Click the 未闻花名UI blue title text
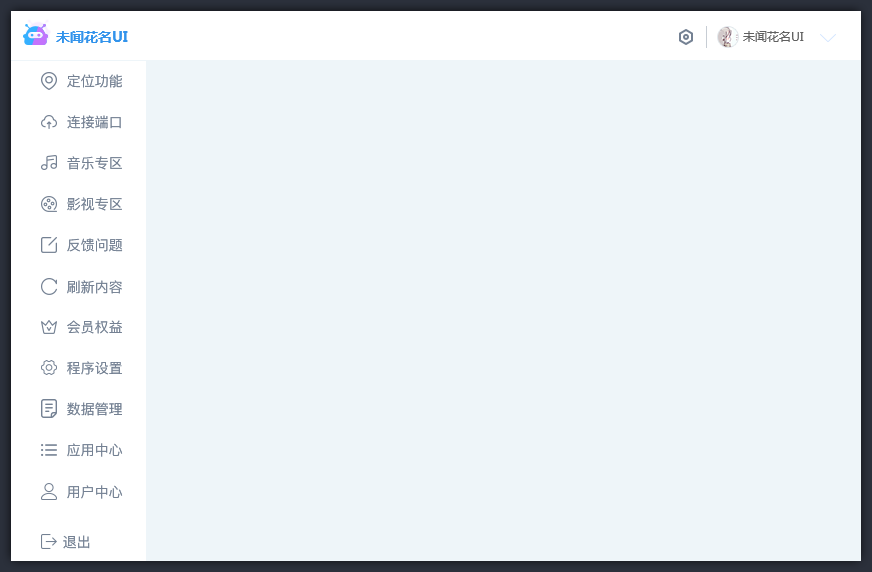The width and height of the screenshot is (872, 572). [x=92, y=37]
